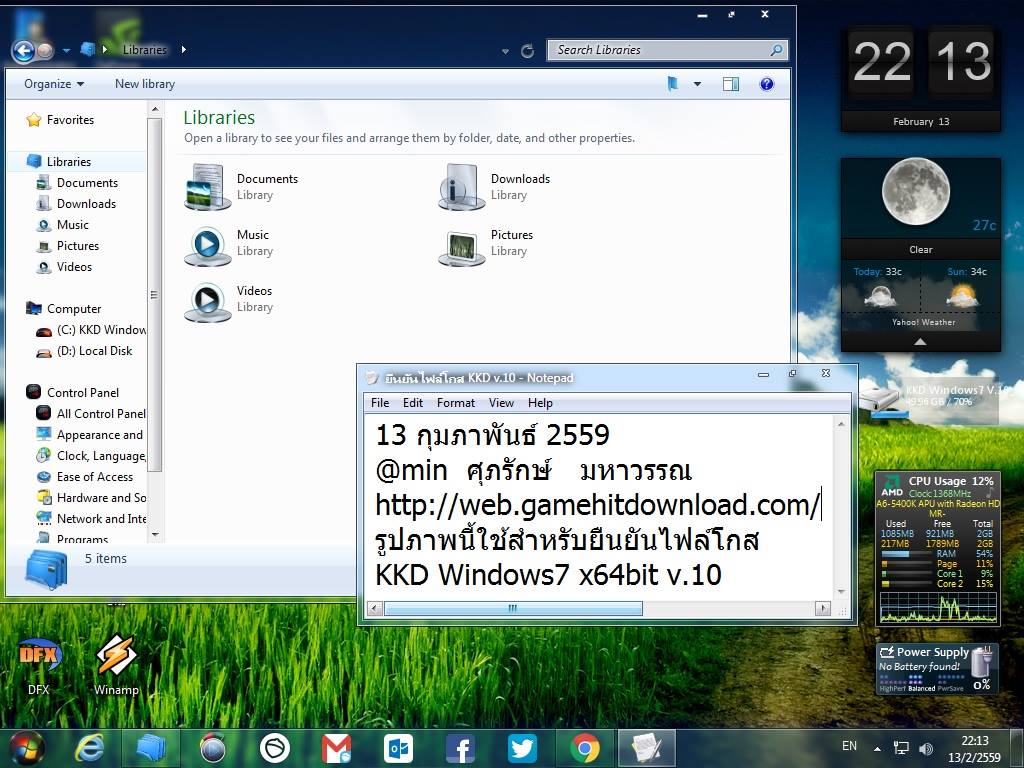Click the change view icon
This screenshot has width=1024, height=768.
[673, 84]
